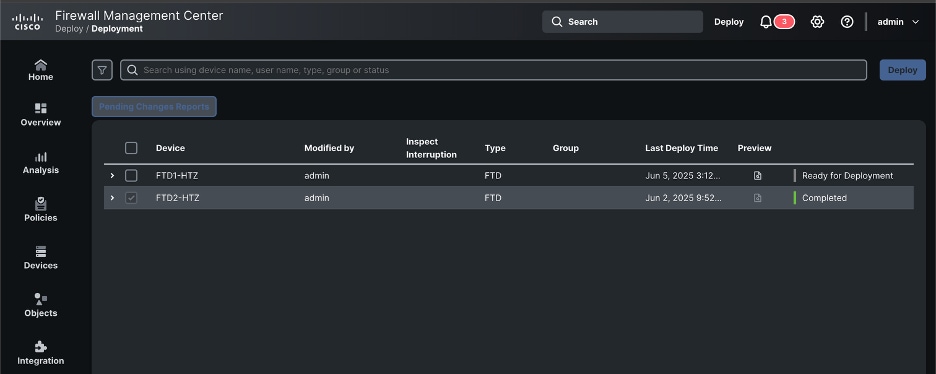Preview icon in FTD2-HTZ row
This screenshot has width=936, height=374.
tap(758, 198)
